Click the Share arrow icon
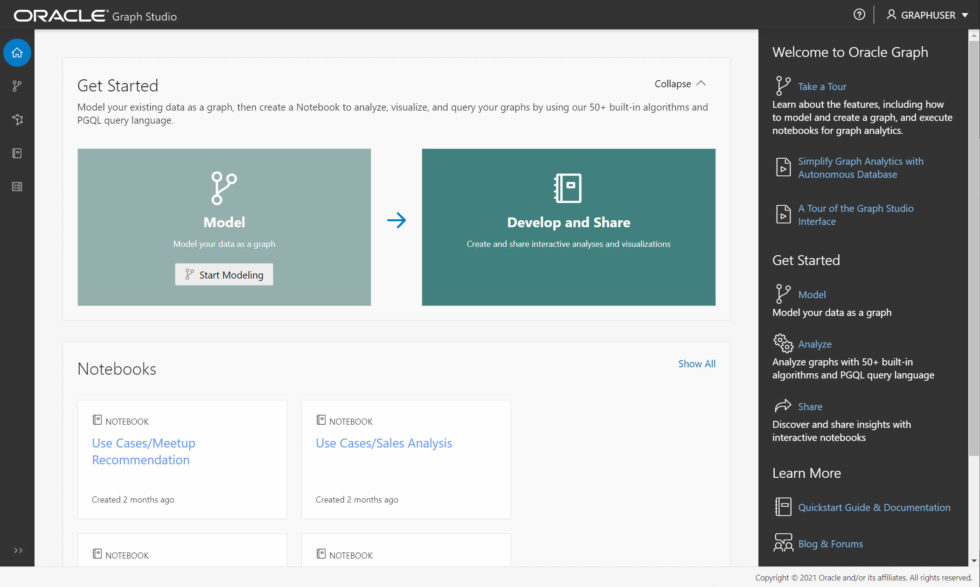 point(783,406)
